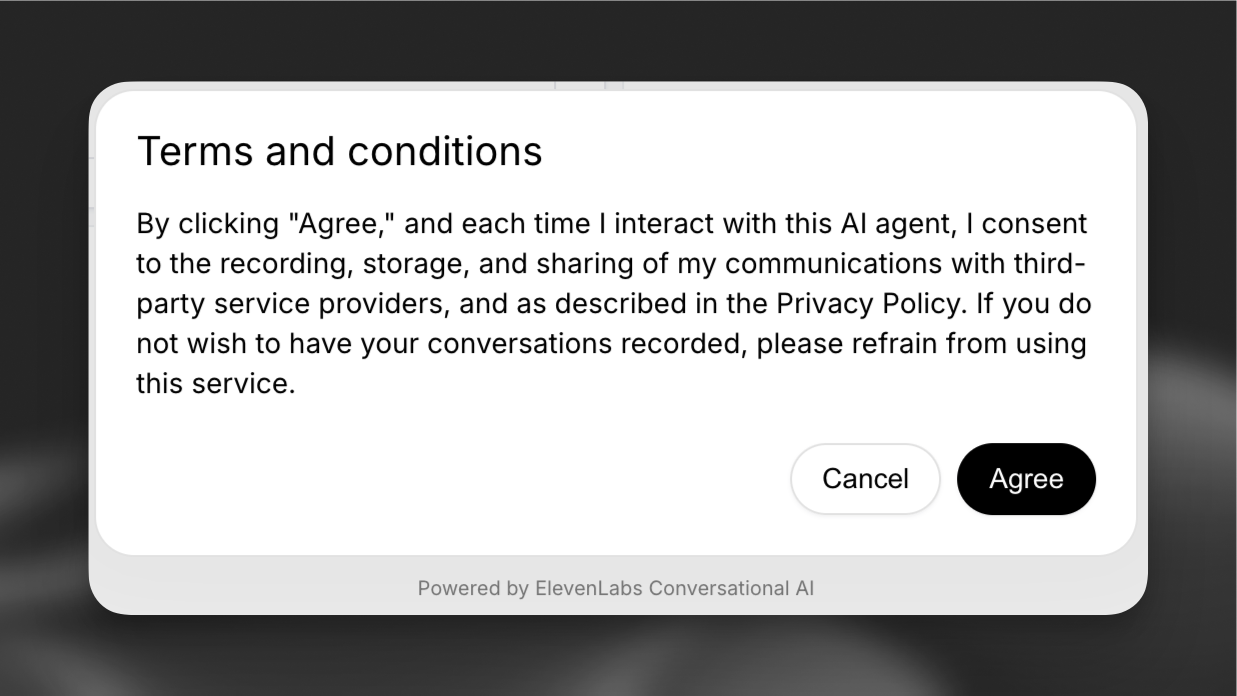Click the words "Powered by" in the footer
This screenshot has width=1237, height=696.
(473, 588)
